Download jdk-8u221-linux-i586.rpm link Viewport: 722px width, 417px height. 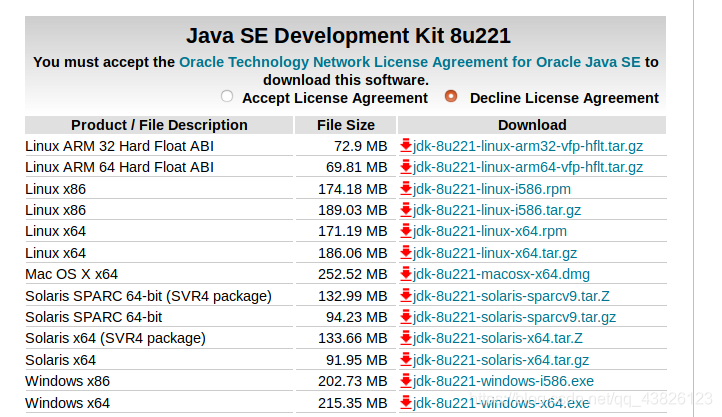492,189
